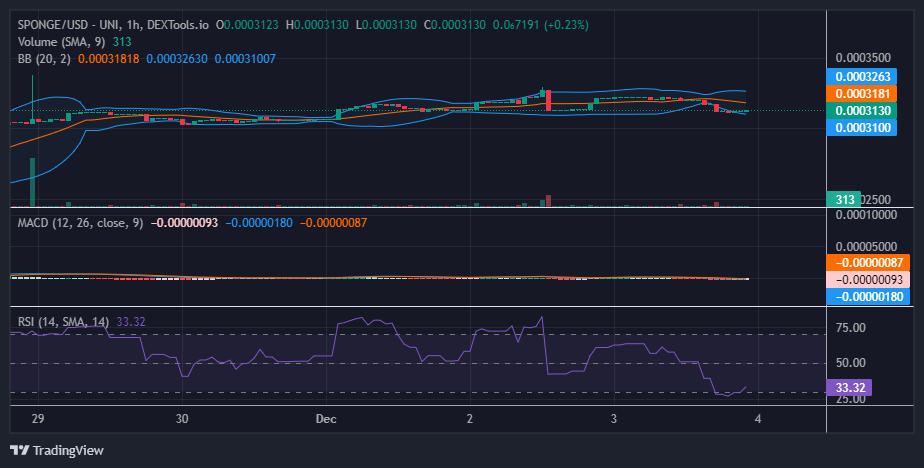The height and width of the screenshot is (468, 924).
Task: Click the 313 volume tag
Action: point(844,199)
